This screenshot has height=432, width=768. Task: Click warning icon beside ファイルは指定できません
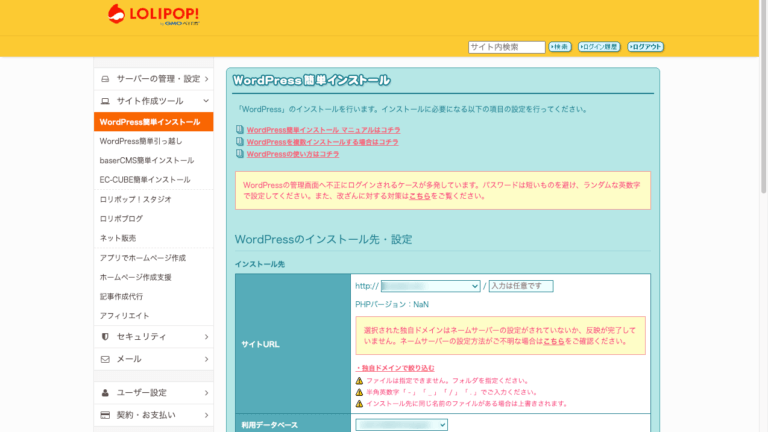pos(360,381)
